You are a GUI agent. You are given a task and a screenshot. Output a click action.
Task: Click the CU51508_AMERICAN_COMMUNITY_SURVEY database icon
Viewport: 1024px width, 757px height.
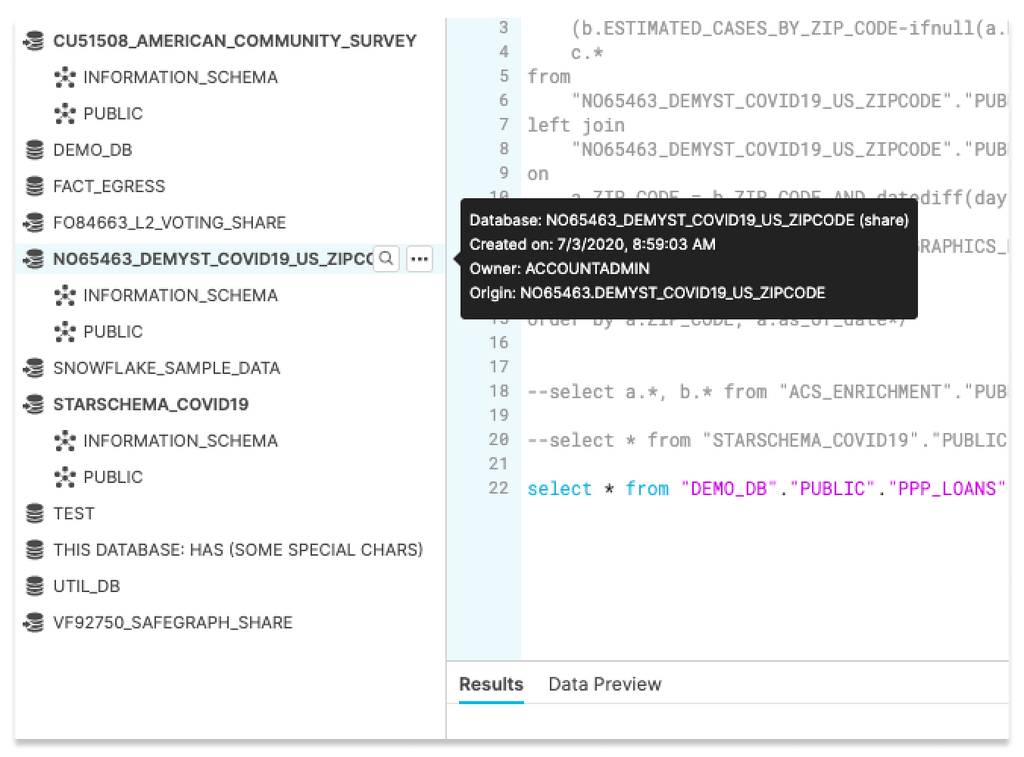(34, 41)
